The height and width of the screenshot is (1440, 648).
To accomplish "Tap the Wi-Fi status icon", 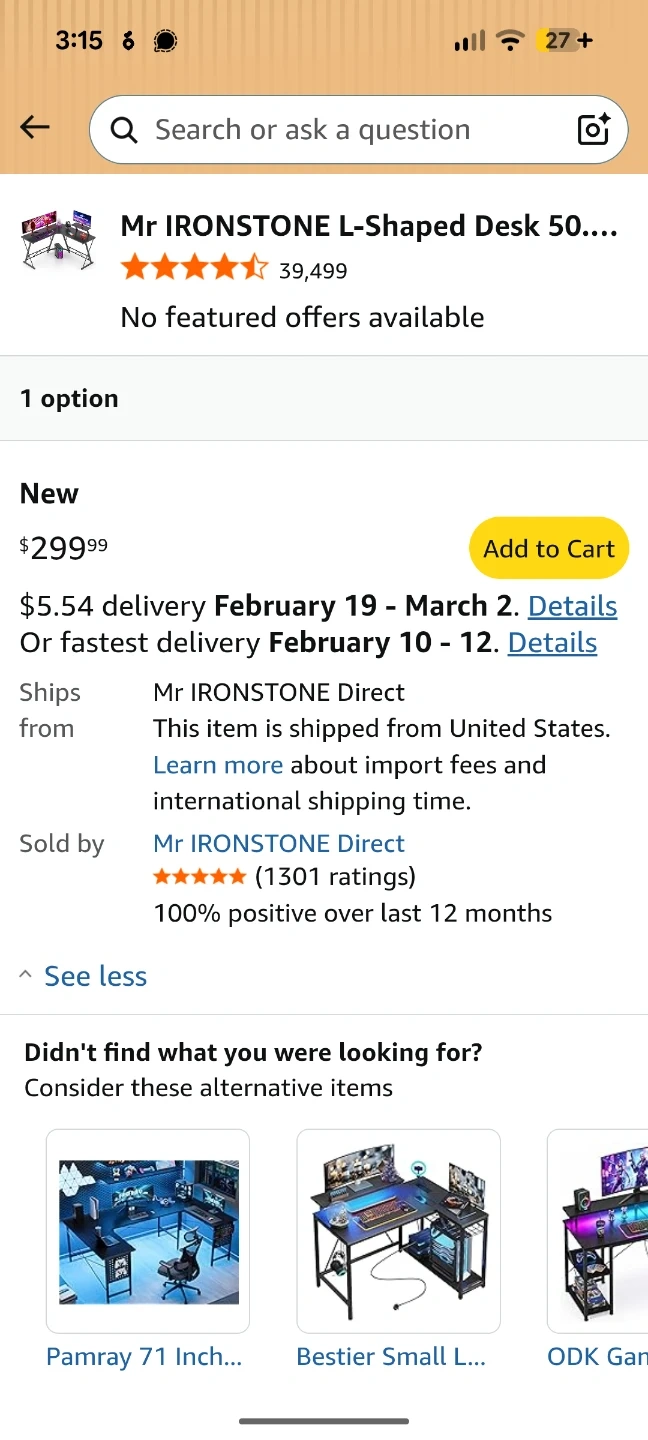I will (510, 41).
